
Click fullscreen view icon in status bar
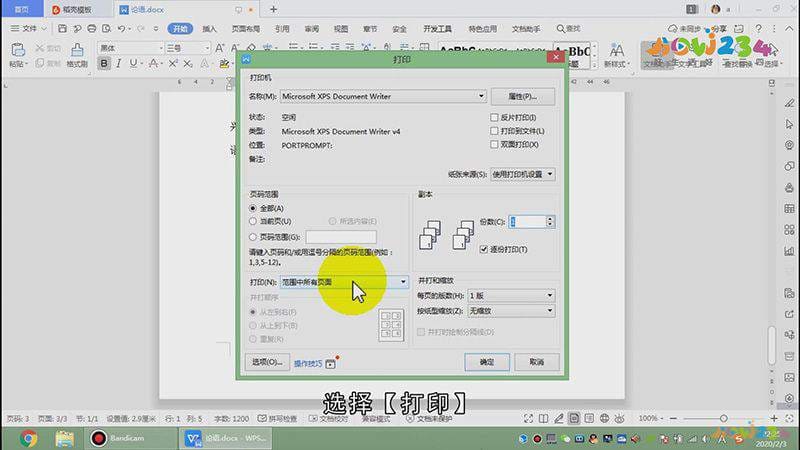528,418
